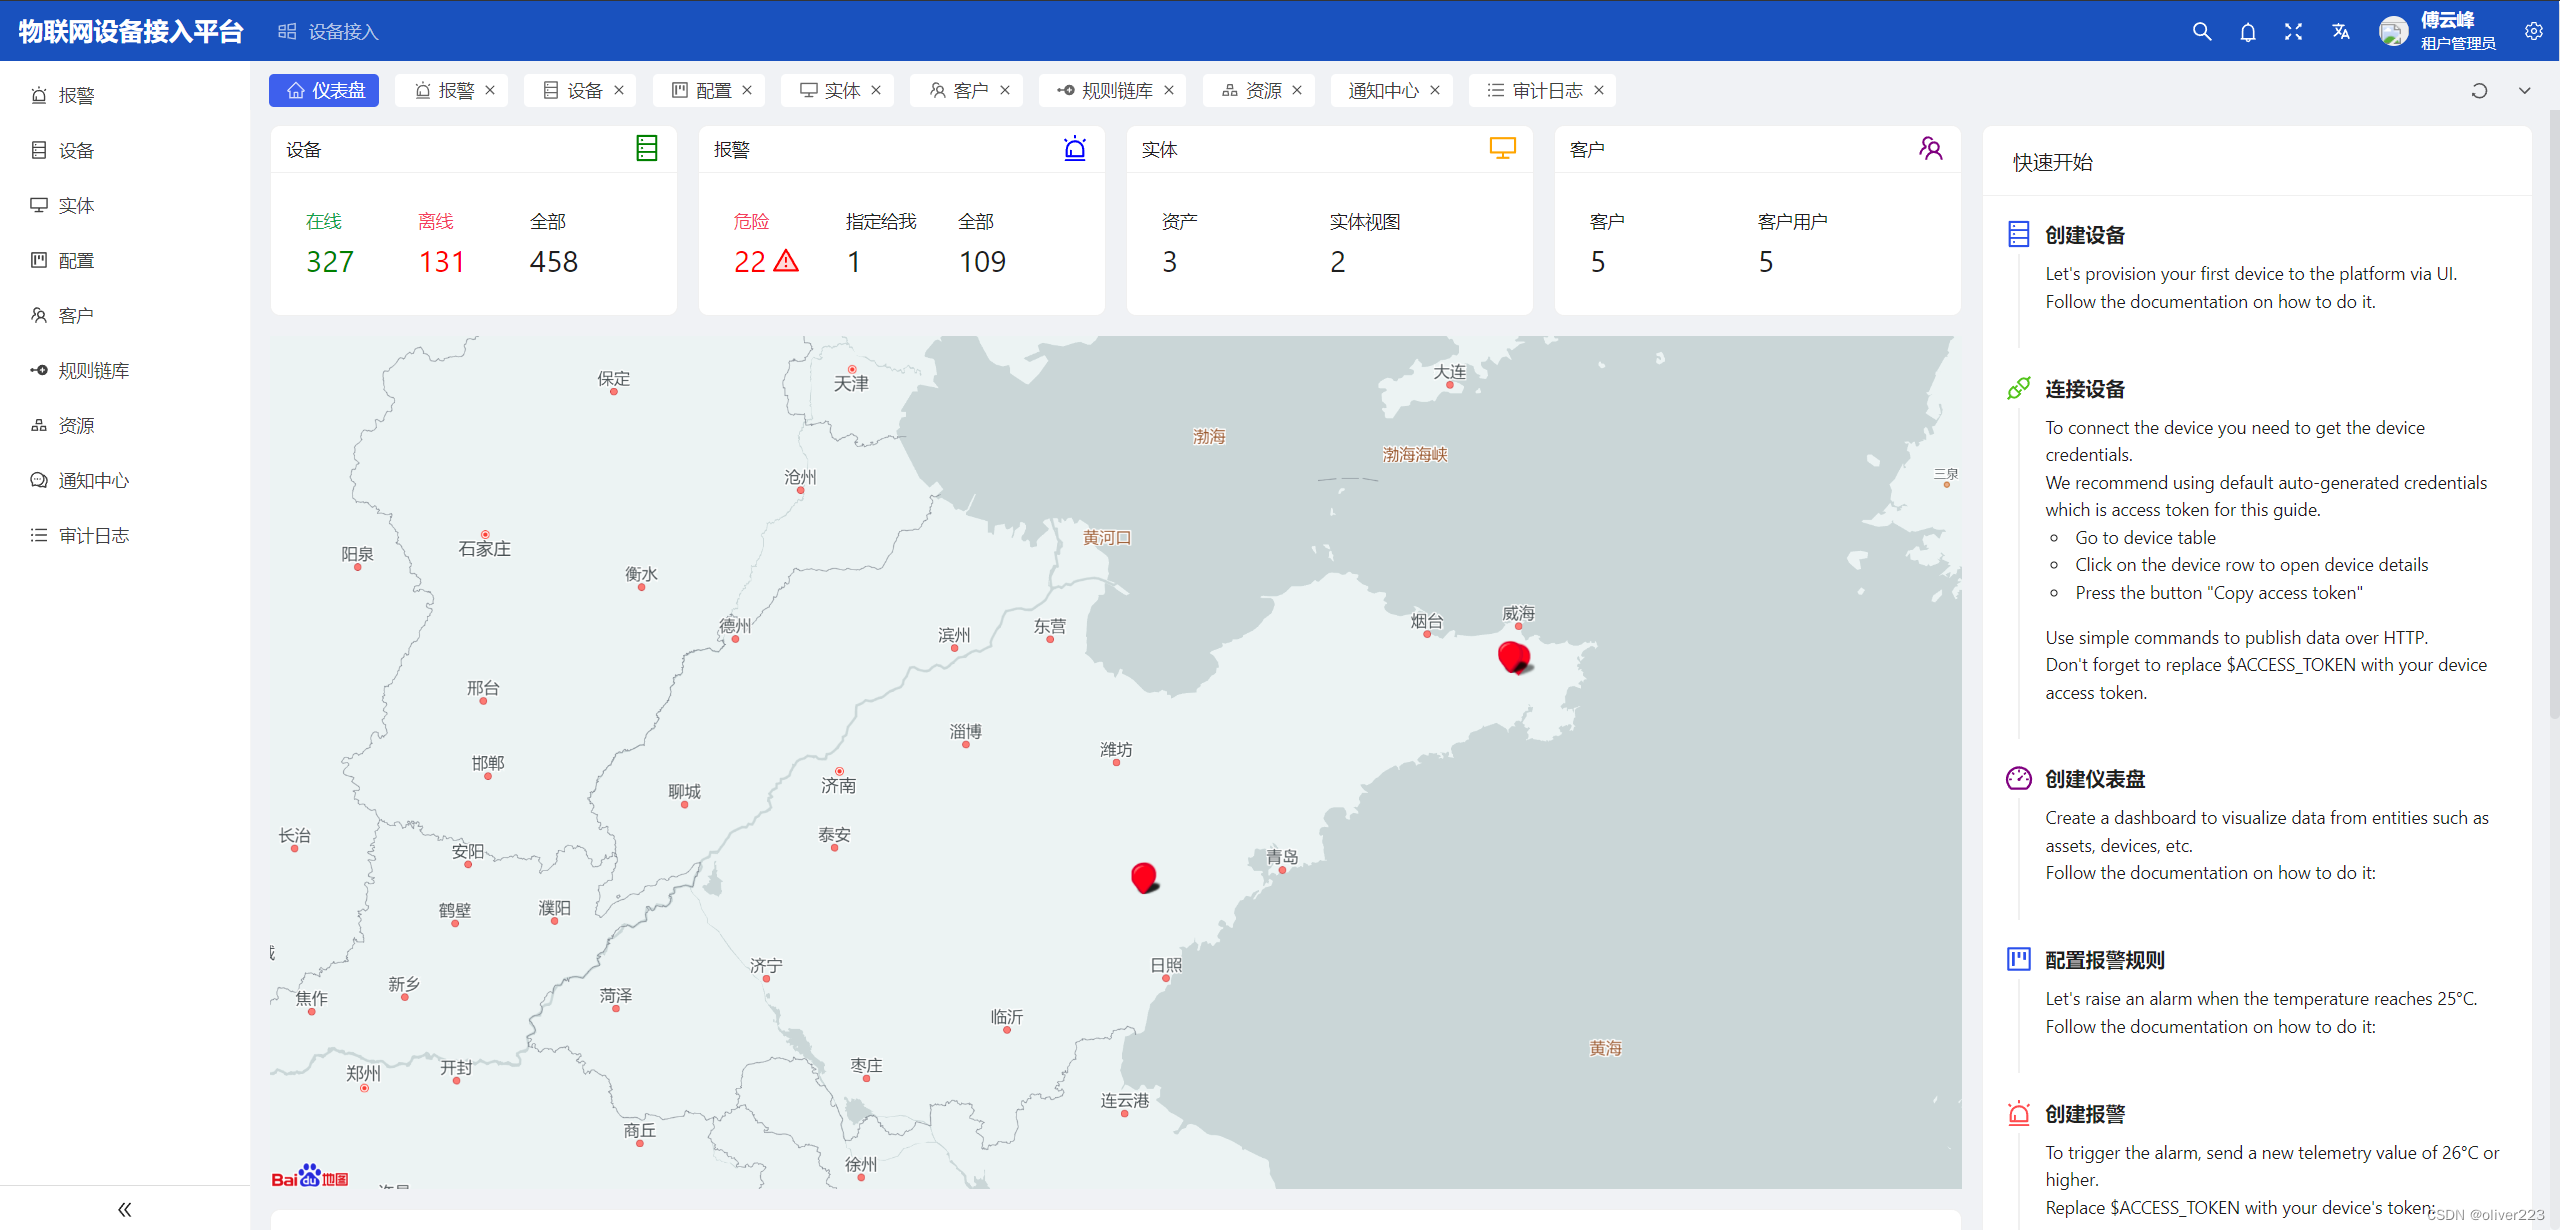
Task: Open the notifications bell icon
Action: pos(2247,31)
